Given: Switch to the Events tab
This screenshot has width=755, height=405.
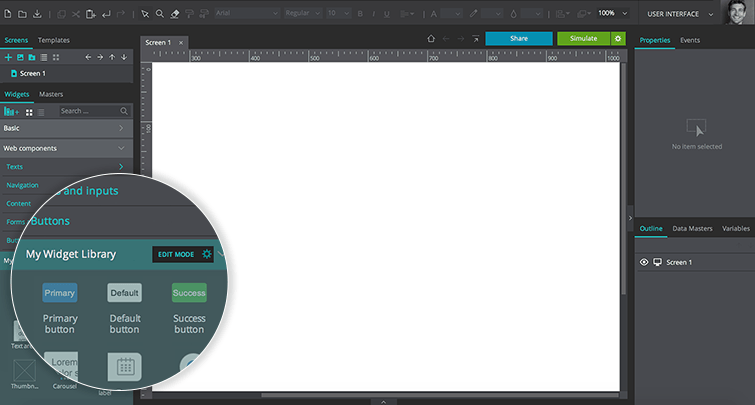Looking at the screenshot, I should click(x=690, y=40).
